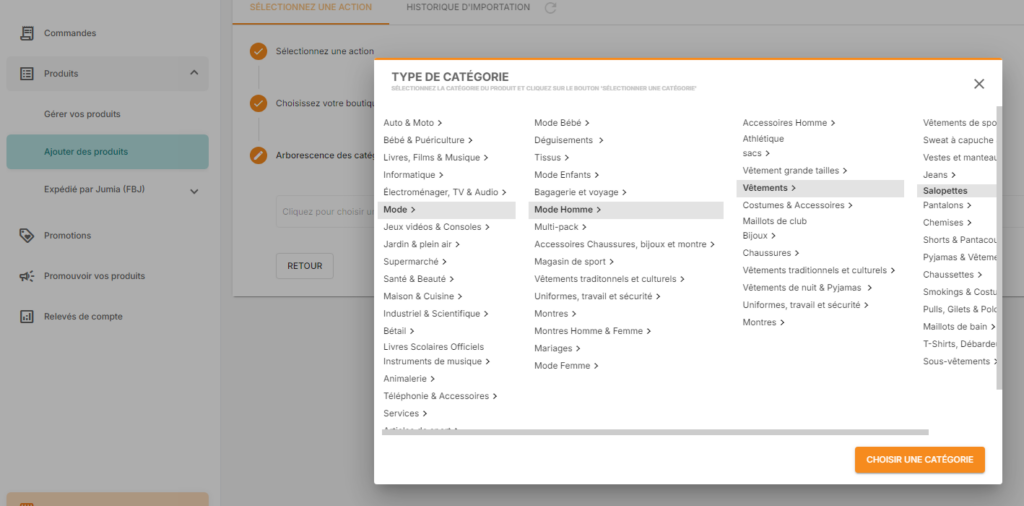The image size is (1024, 506).
Task: Switch to Historique d'importation tab
Action: pos(468,8)
